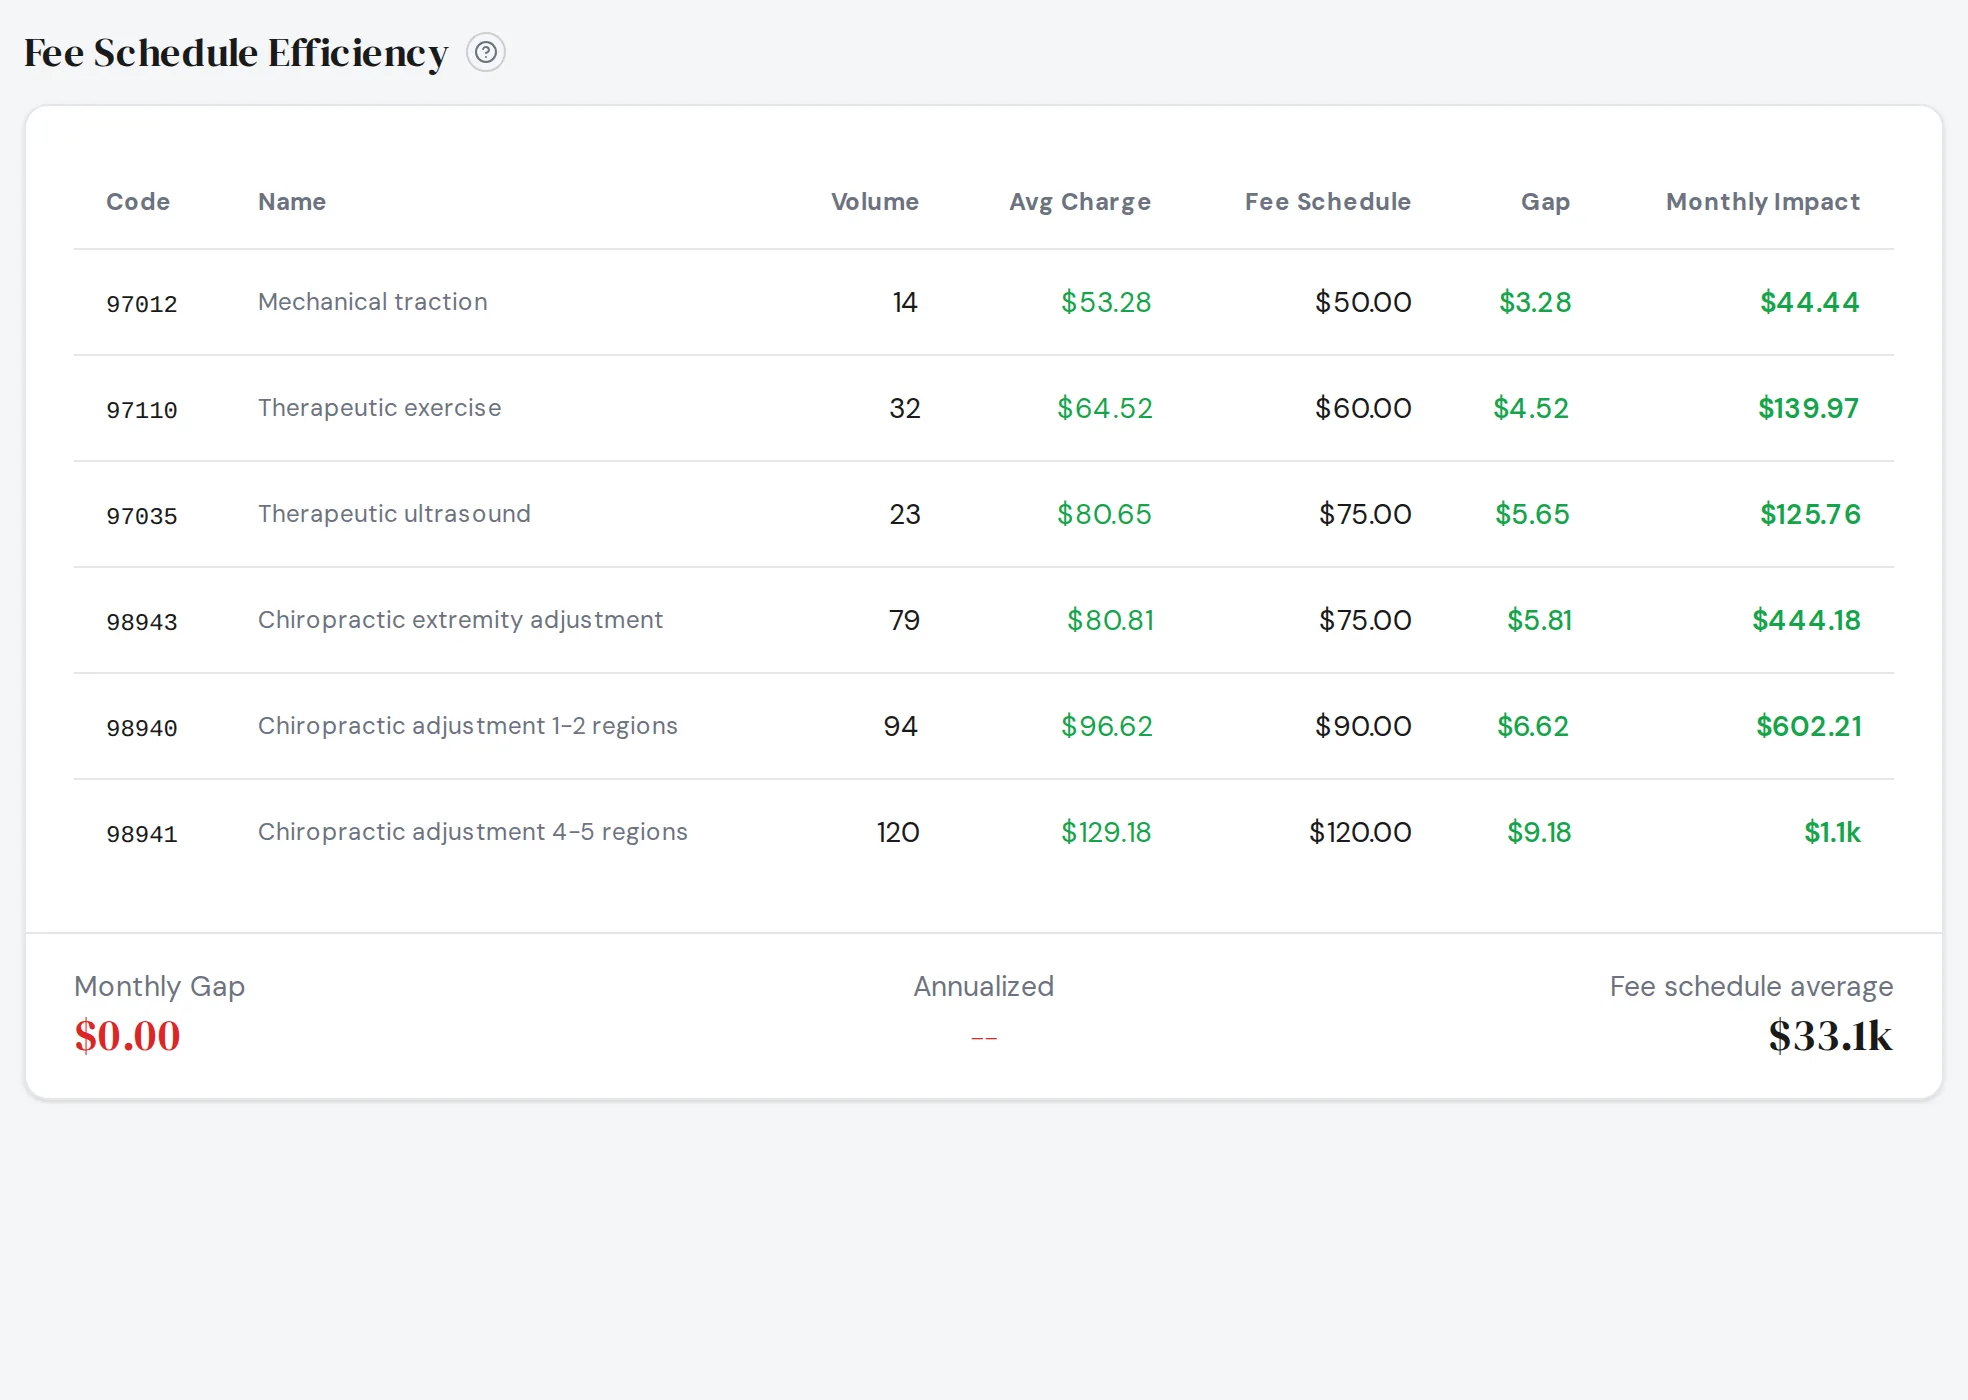Viewport: 1968px width, 1400px height.
Task: Select the Mechanical traction row name
Action: (x=373, y=302)
